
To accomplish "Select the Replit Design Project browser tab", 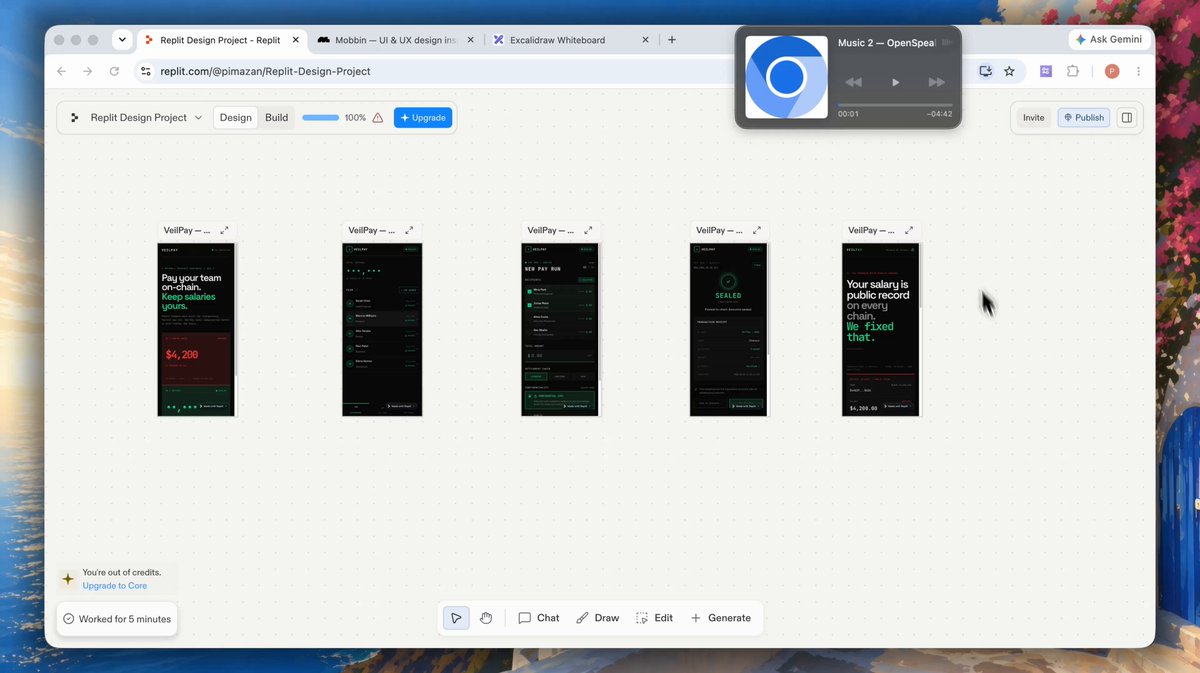I will (x=221, y=40).
